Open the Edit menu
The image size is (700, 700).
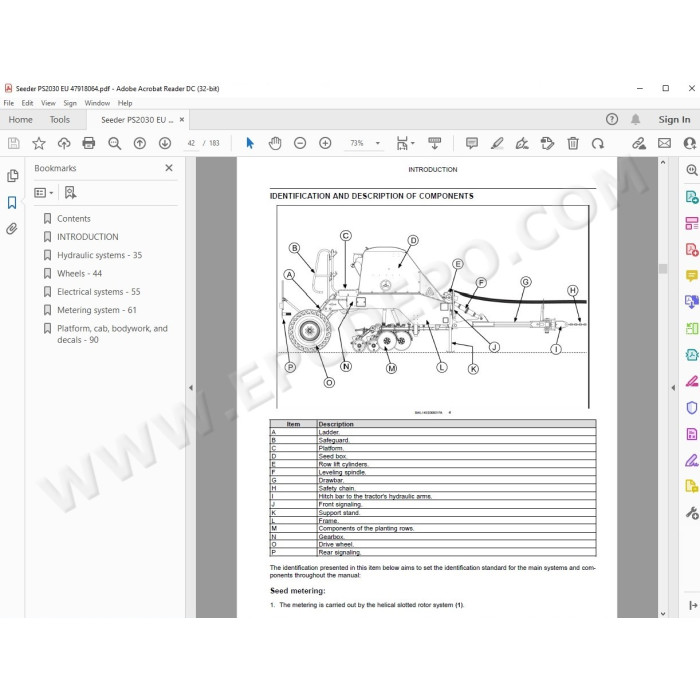point(27,103)
